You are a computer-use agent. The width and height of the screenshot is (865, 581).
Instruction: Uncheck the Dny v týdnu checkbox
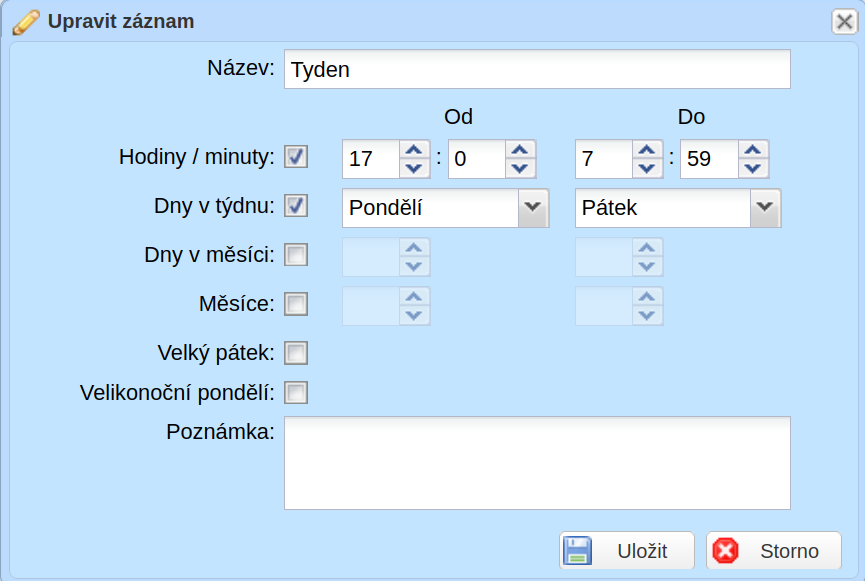pyautogui.click(x=296, y=206)
